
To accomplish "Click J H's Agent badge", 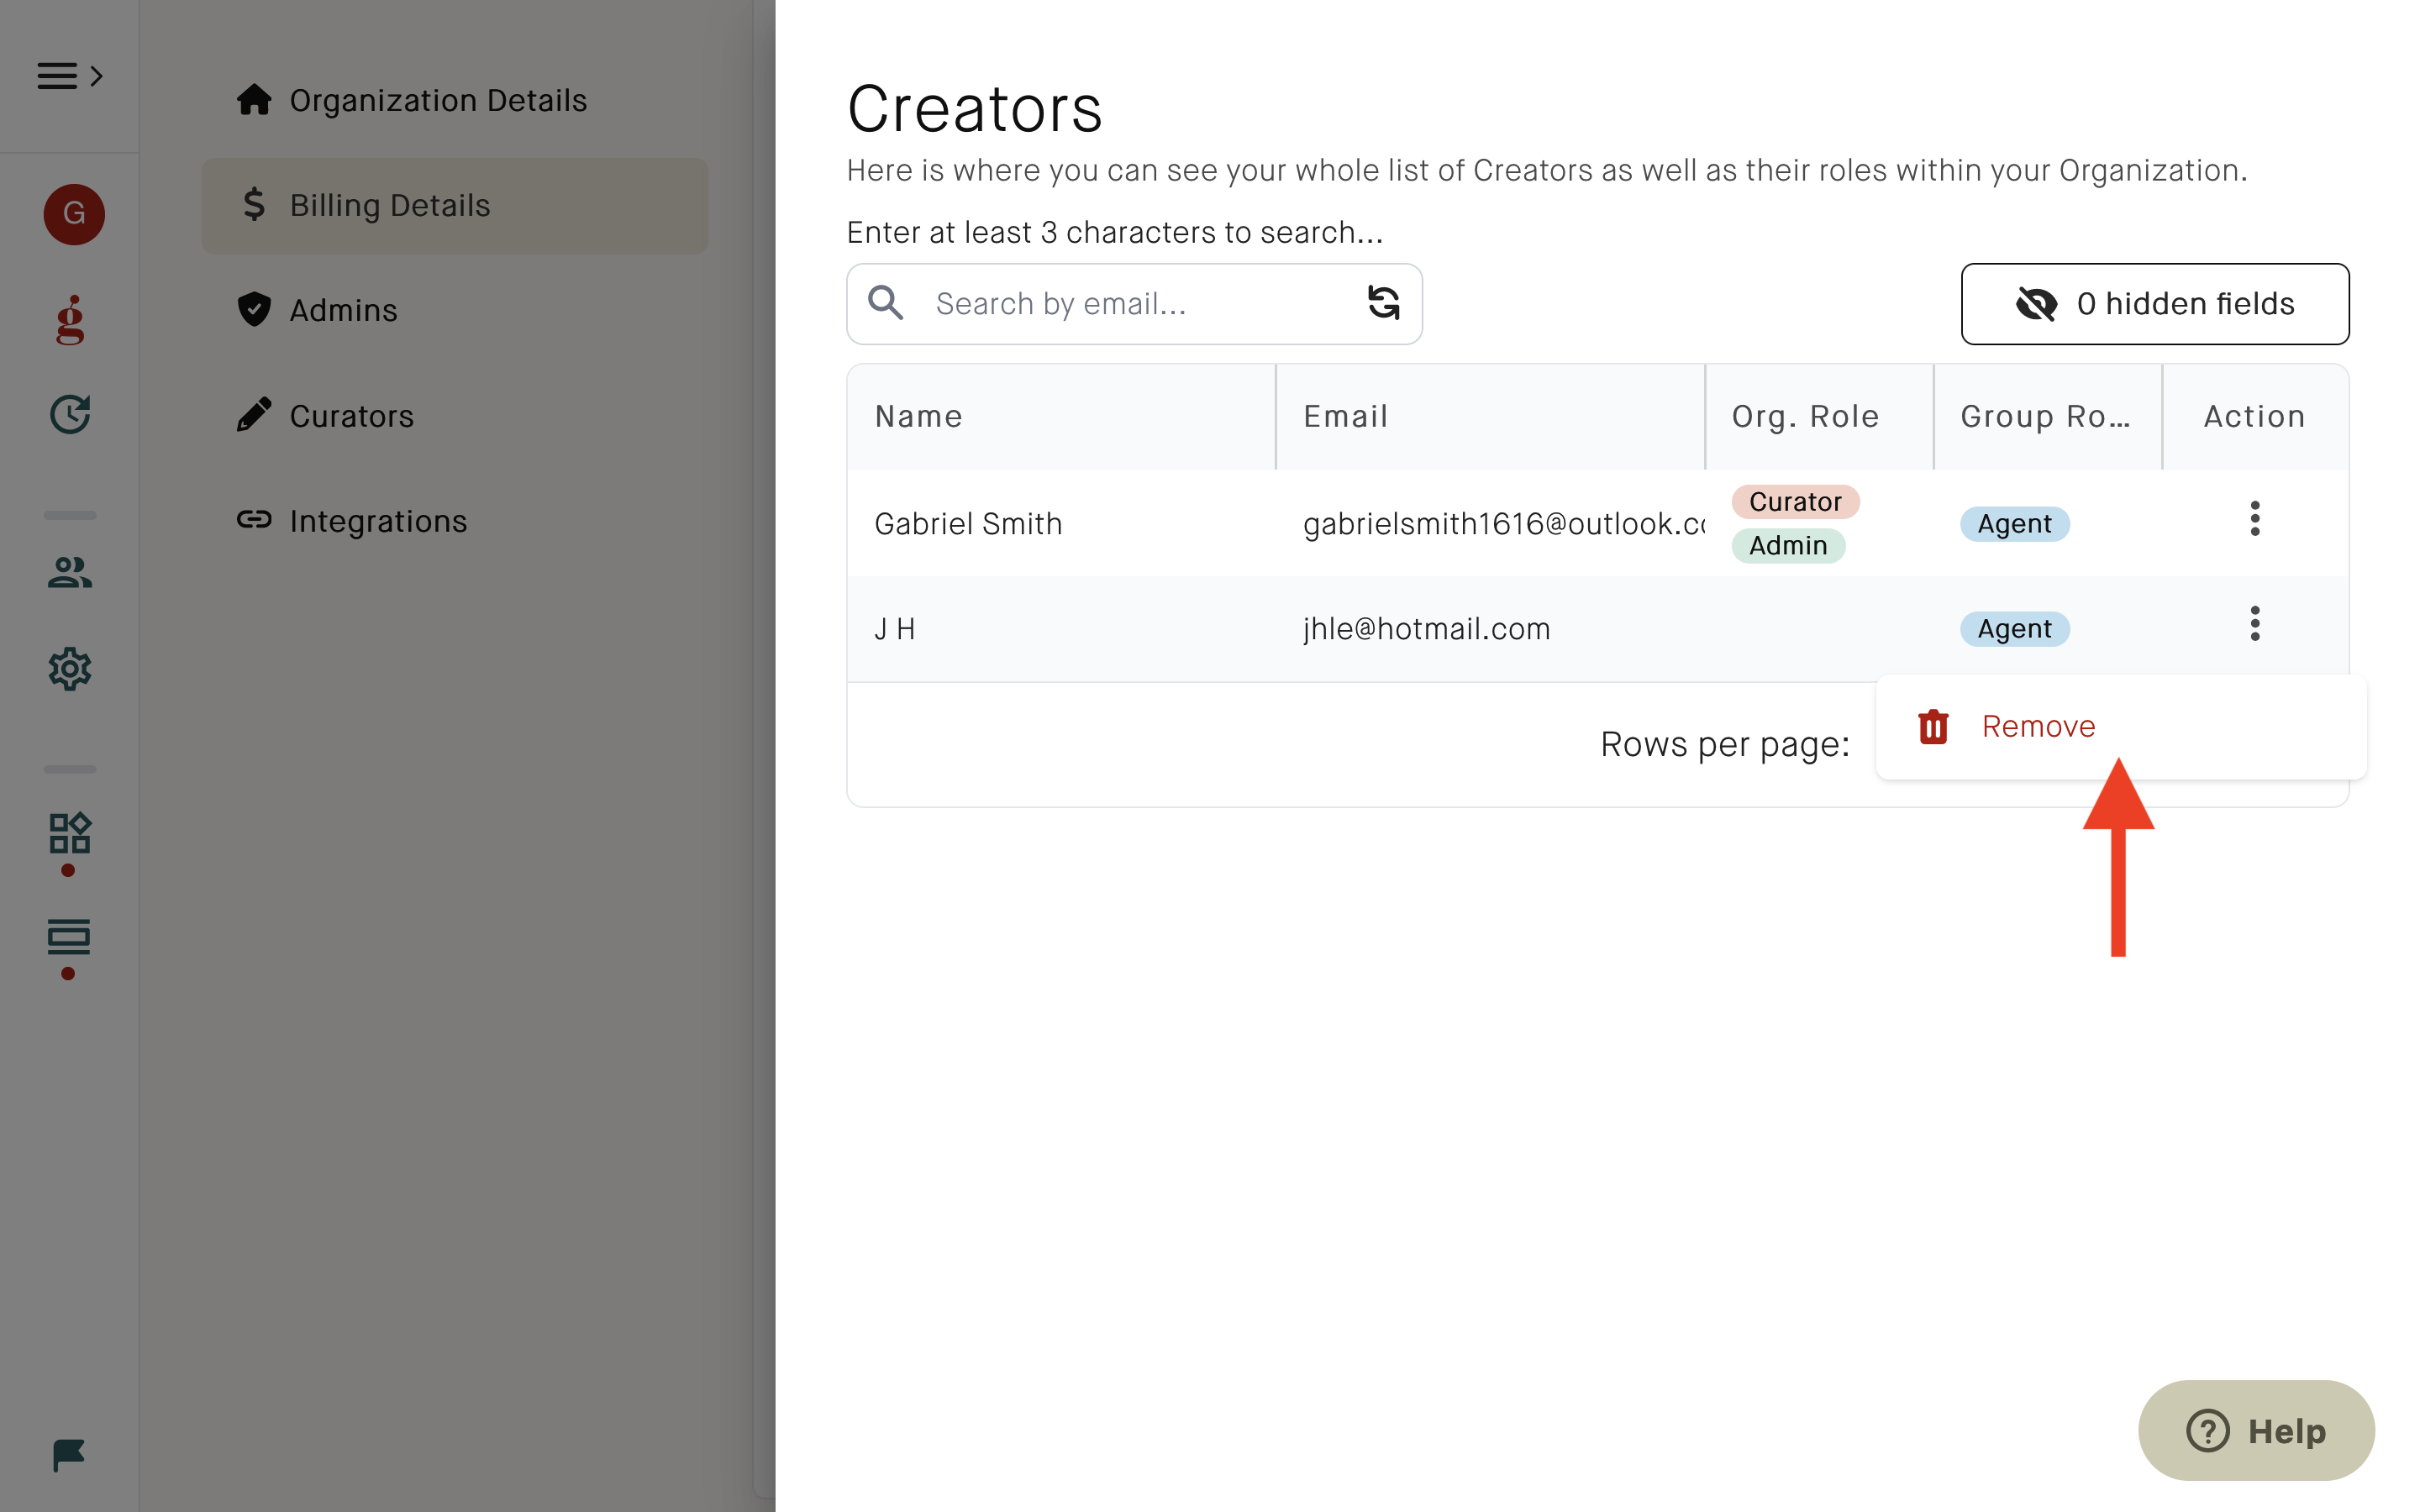I will point(2014,628).
